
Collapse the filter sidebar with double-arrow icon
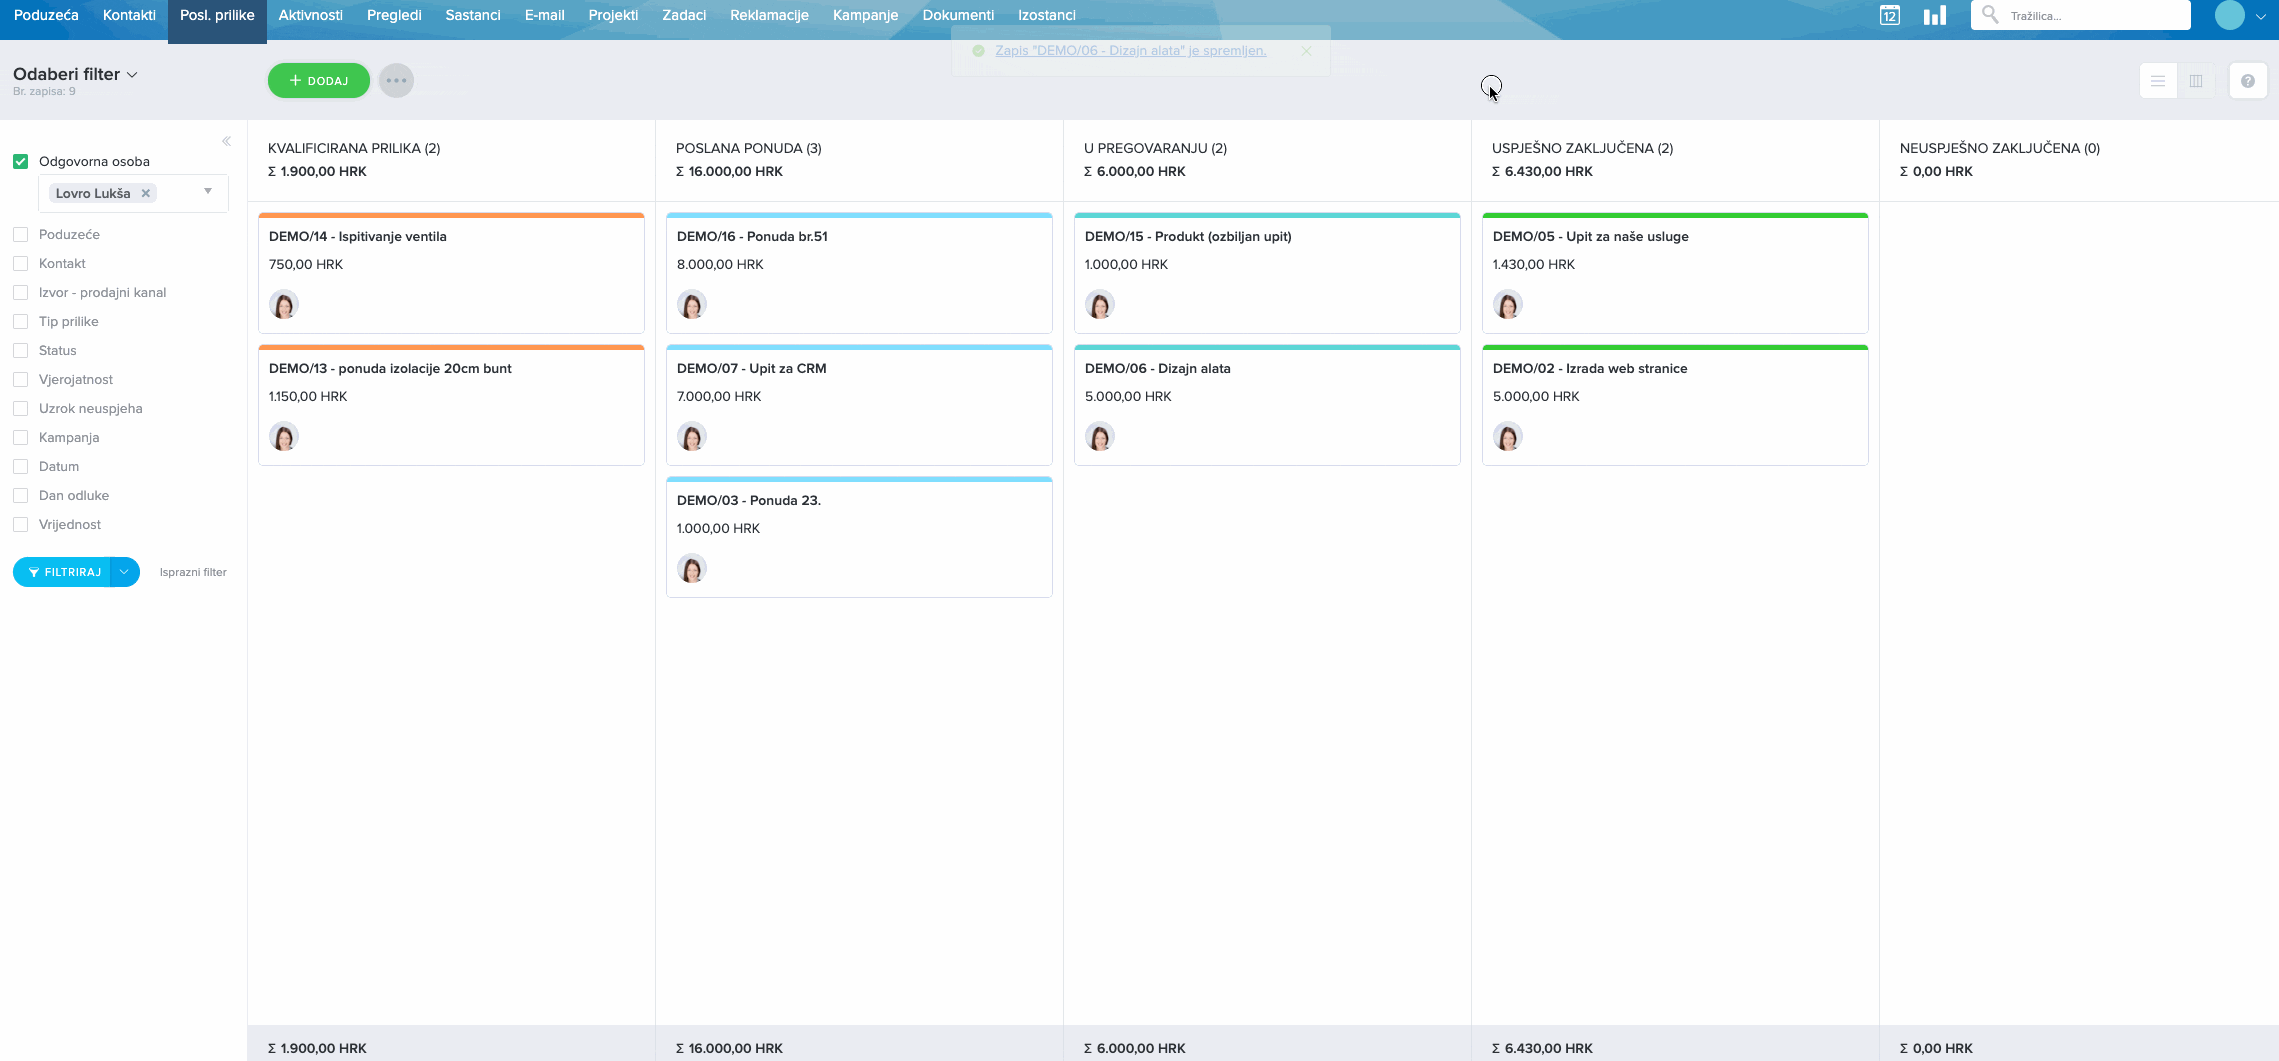click(226, 141)
